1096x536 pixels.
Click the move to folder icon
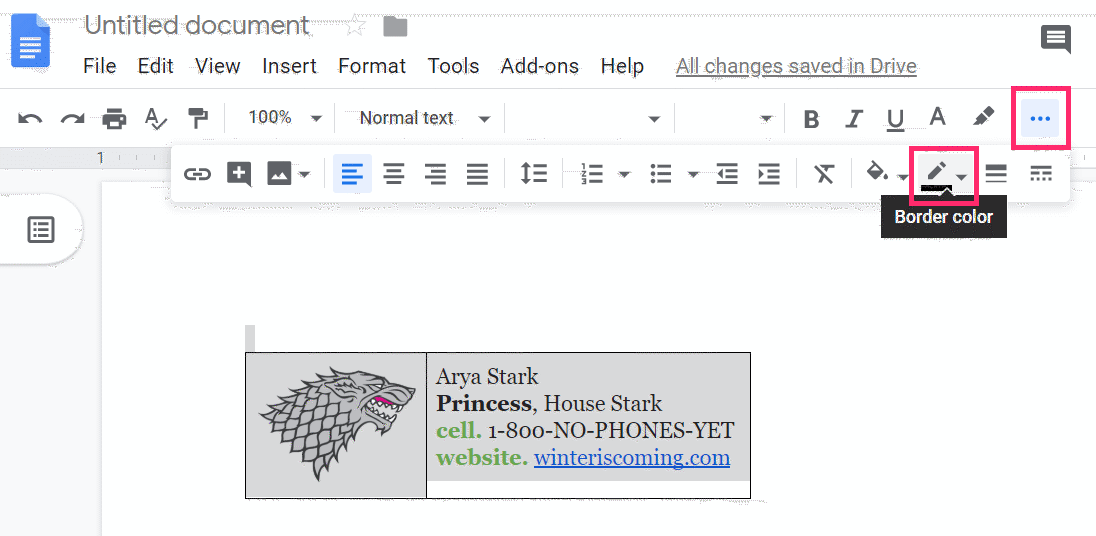tap(395, 27)
